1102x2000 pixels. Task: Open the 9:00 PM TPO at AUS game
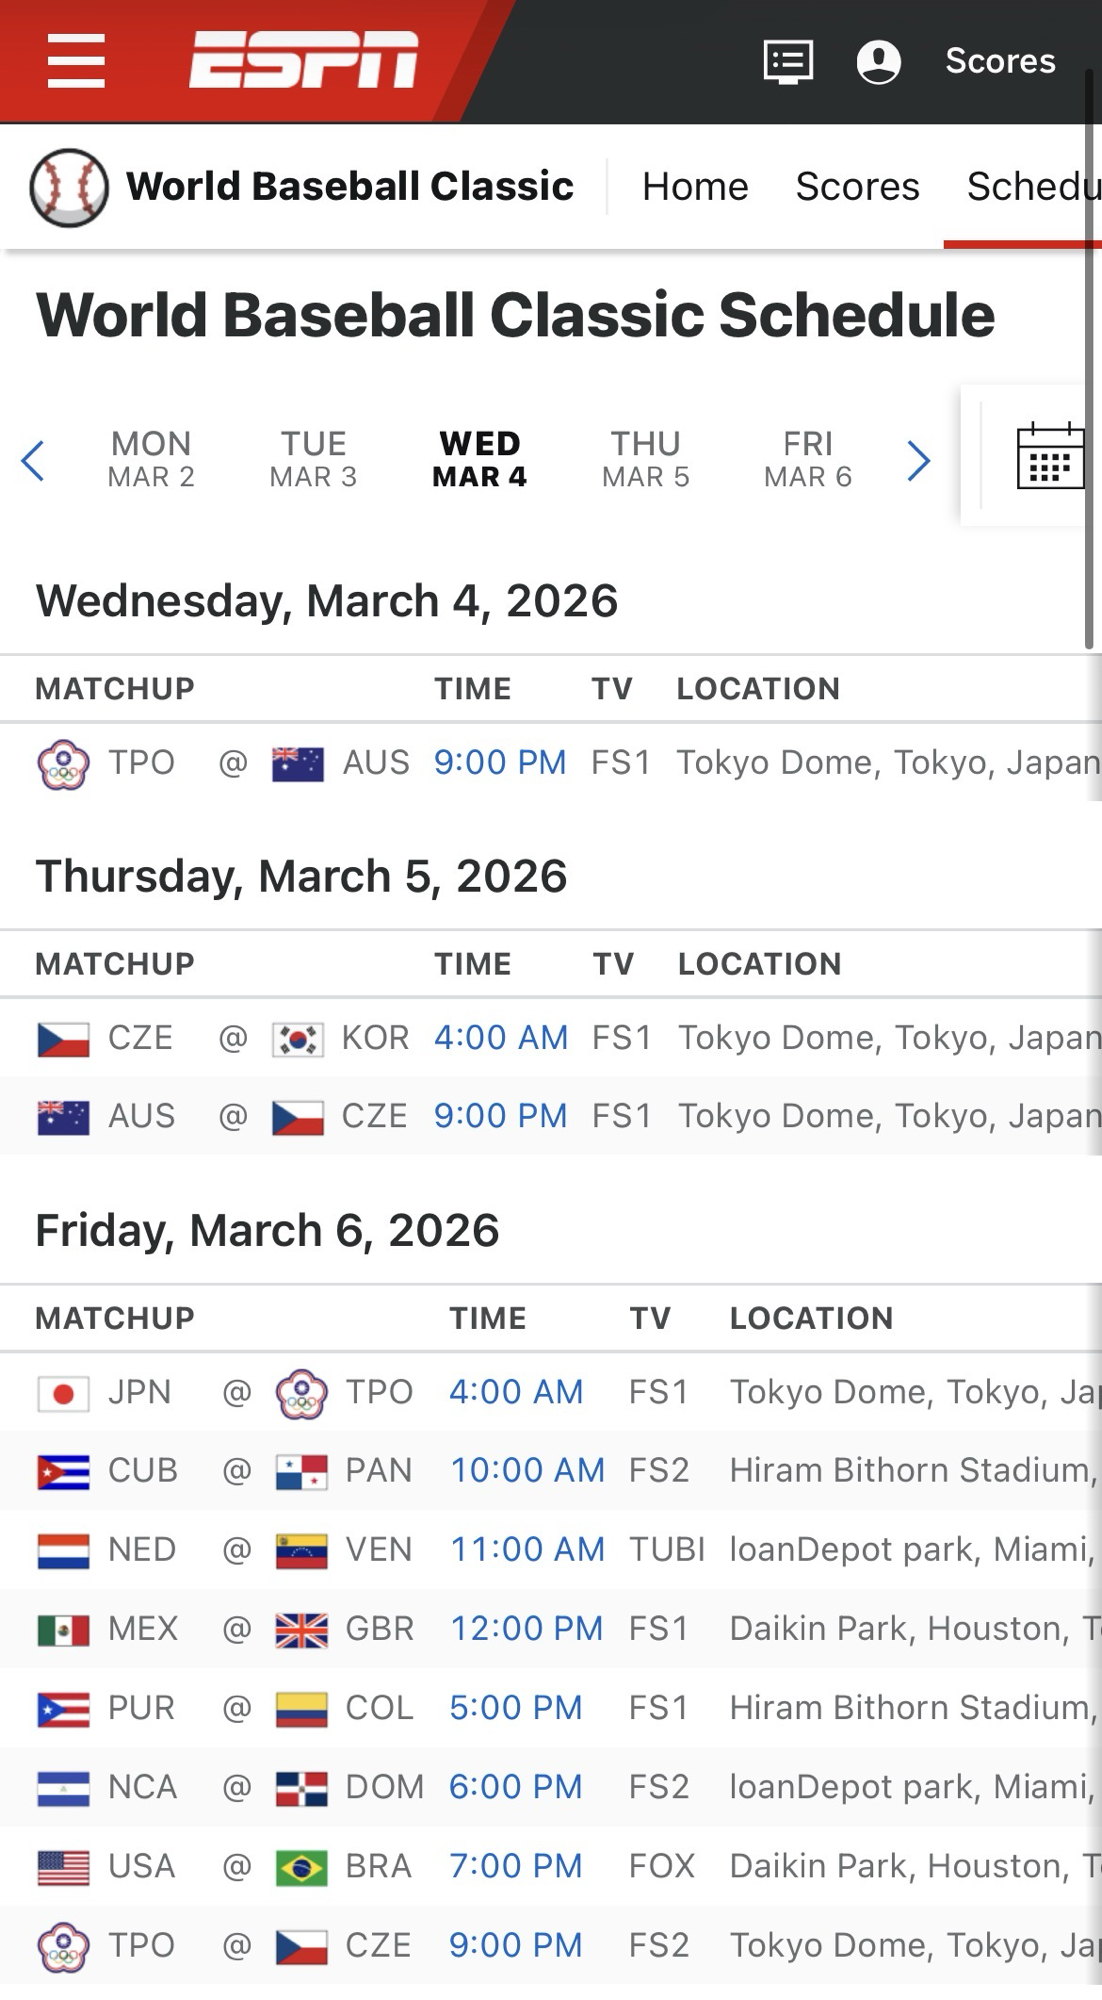(x=499, y=763)
